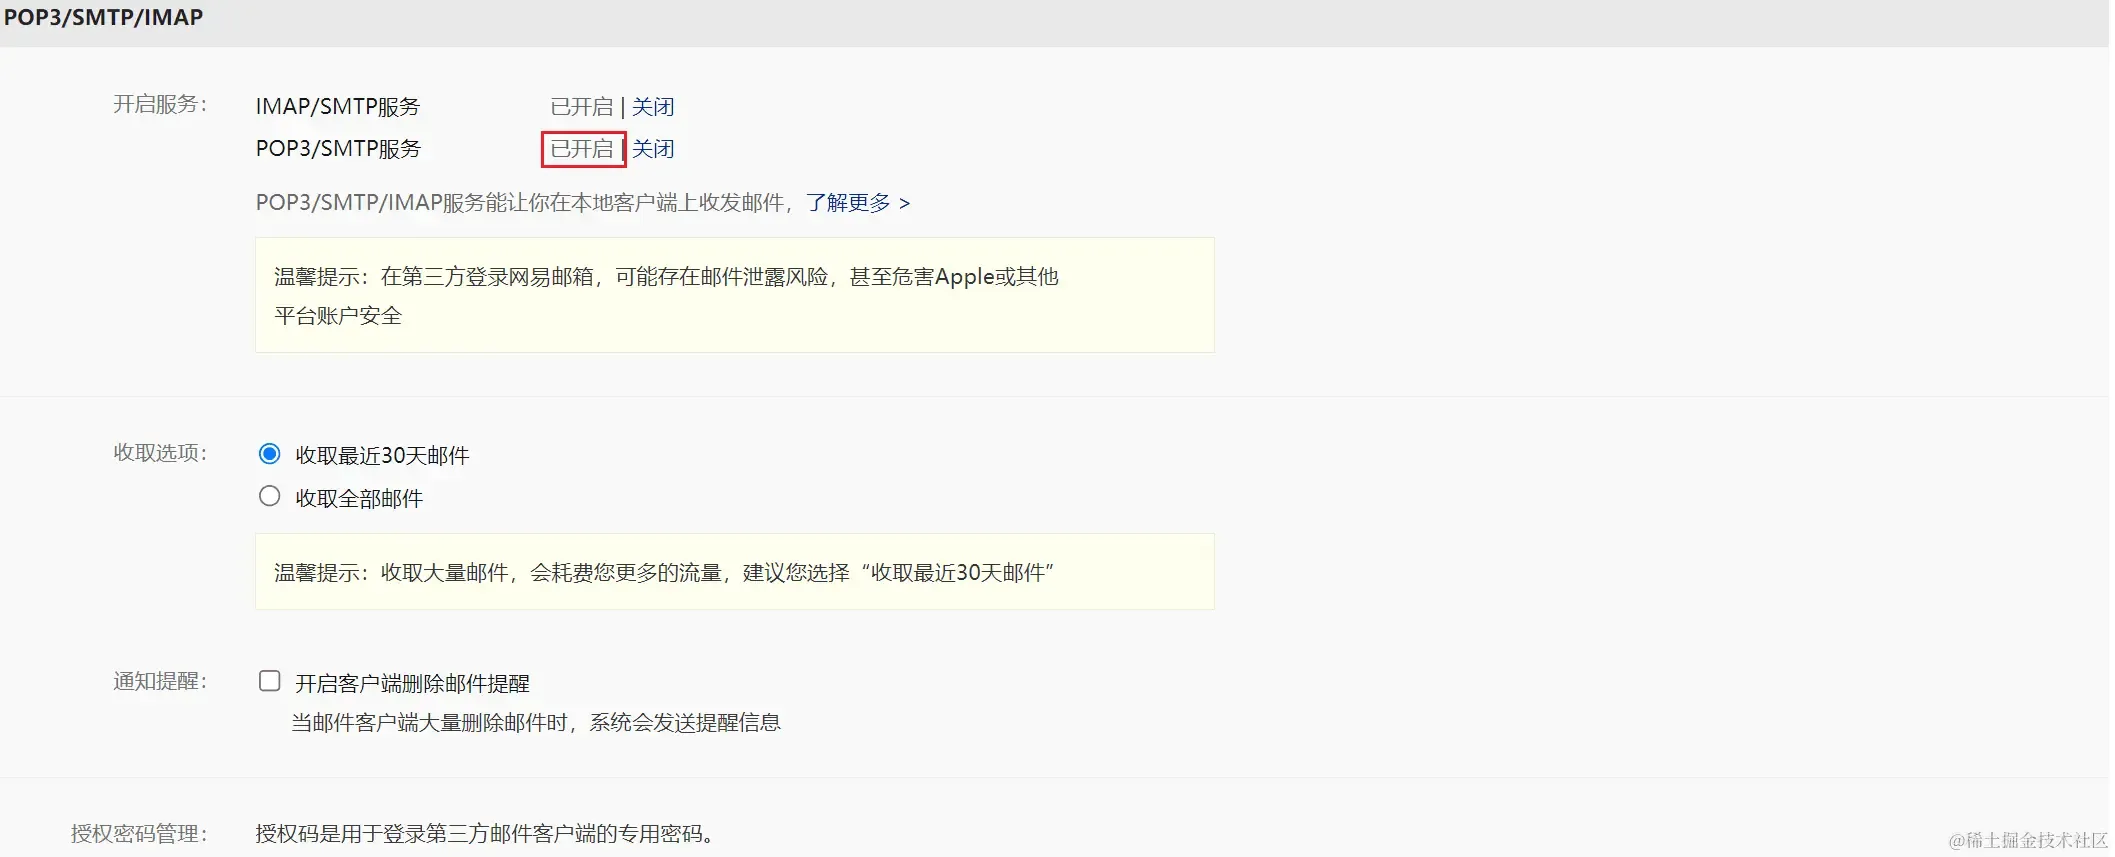Click the 收取大量邮件 traffic tip box
The width and height of the screenshot is (2115, 857).
pos(734,572)
